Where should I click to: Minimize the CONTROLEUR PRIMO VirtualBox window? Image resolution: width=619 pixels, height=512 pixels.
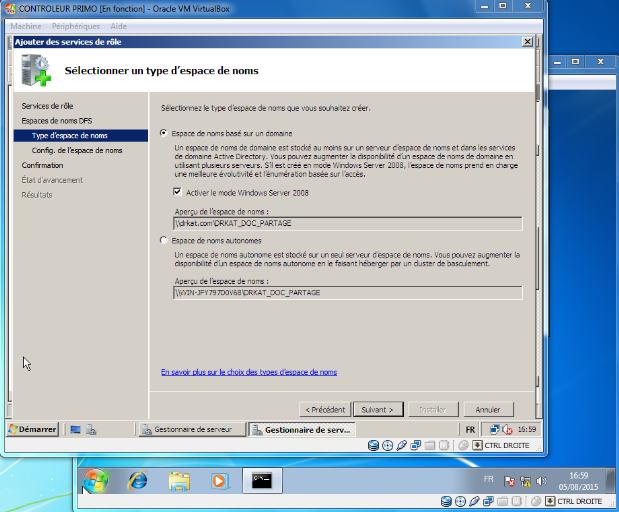coord(484,6)
